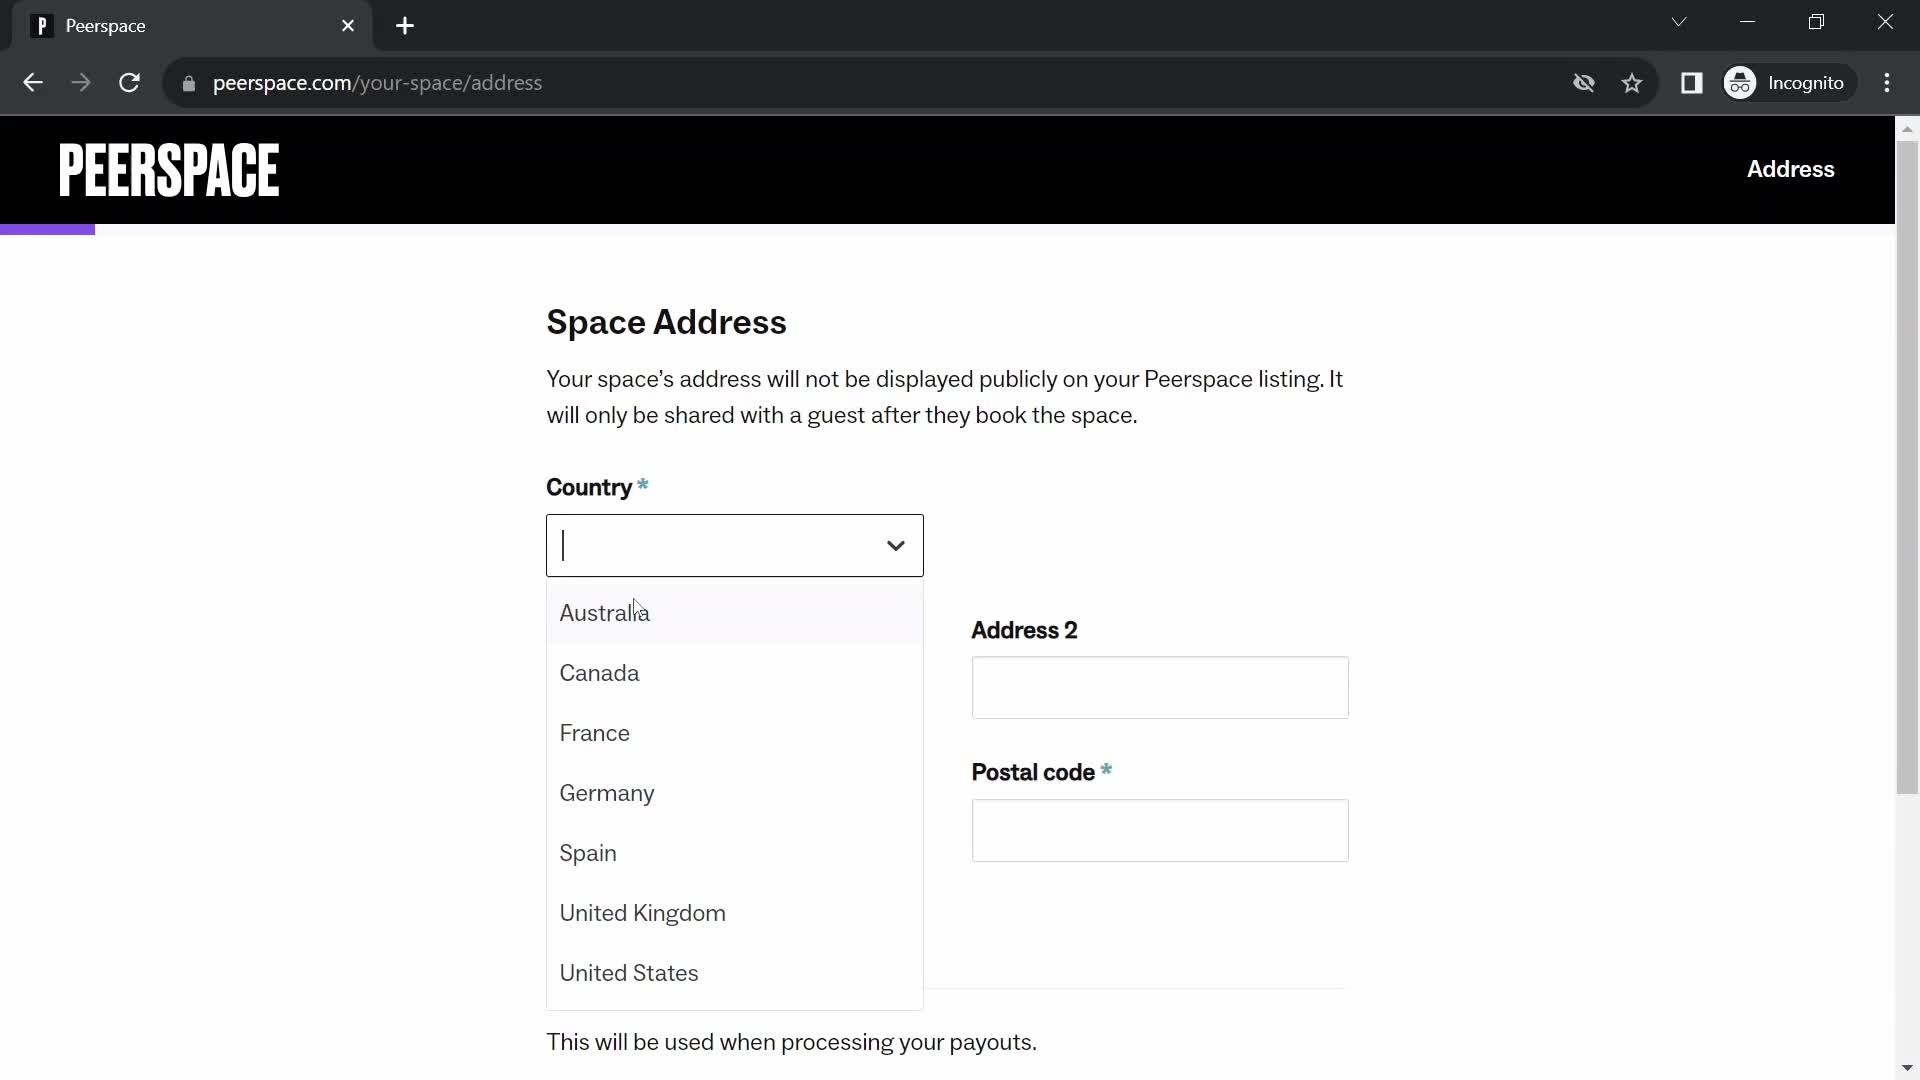This screenshot has width=1920, height=1080.
Task: Click the Postal code input field
Action: (x=1159, y=829)
